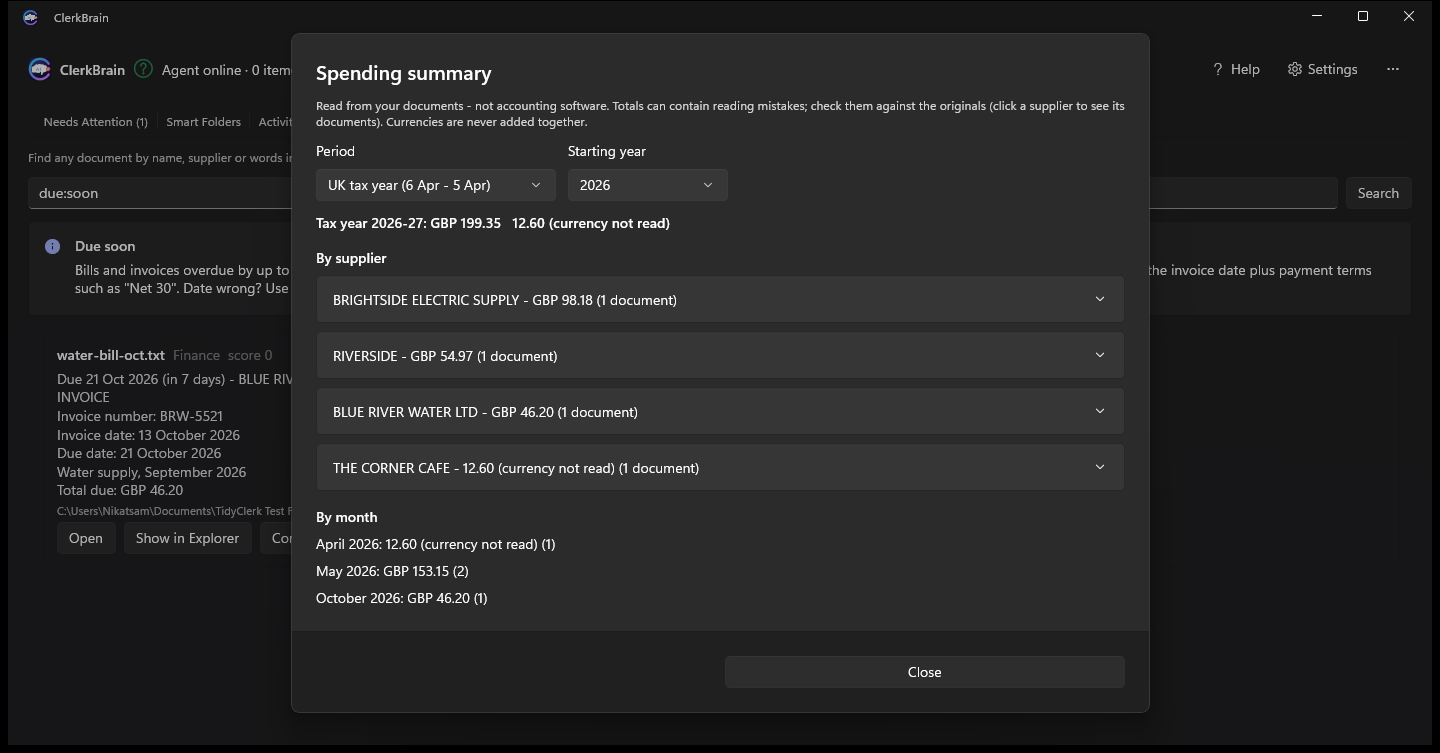
Task: Open the Period dropdown
Action: click(436, 185)
